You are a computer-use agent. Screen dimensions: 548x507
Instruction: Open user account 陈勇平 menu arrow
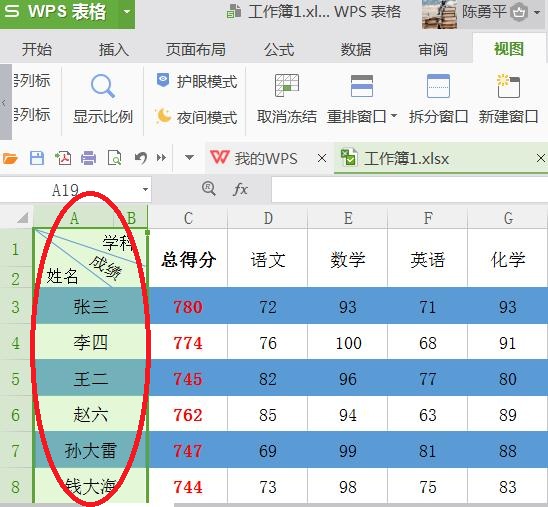pyautogui.click(x=537, y=13)
